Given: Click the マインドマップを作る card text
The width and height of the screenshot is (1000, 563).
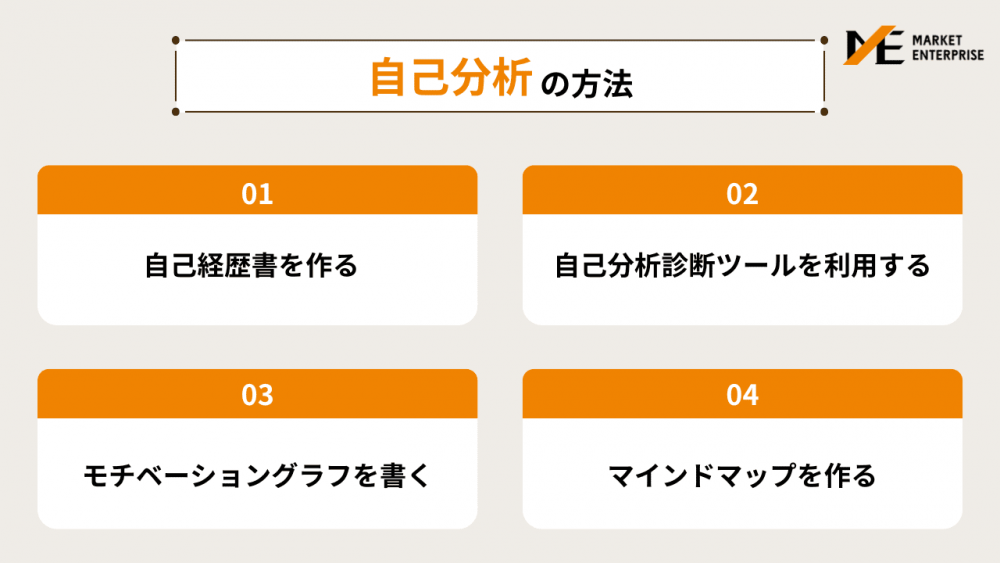Looking at the screenshot, I should click(742, 476).
